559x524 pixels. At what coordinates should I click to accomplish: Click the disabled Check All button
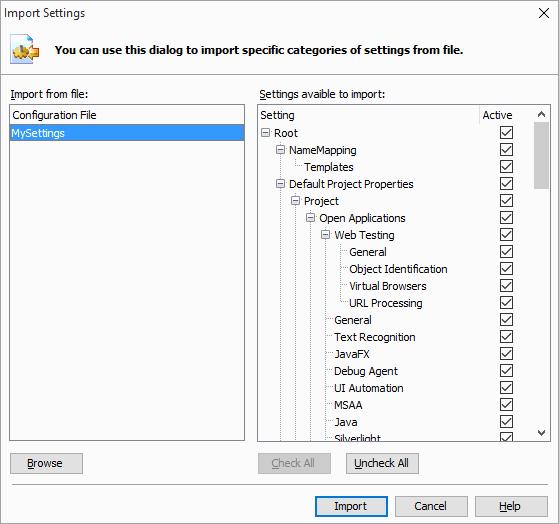coord(294,463)
